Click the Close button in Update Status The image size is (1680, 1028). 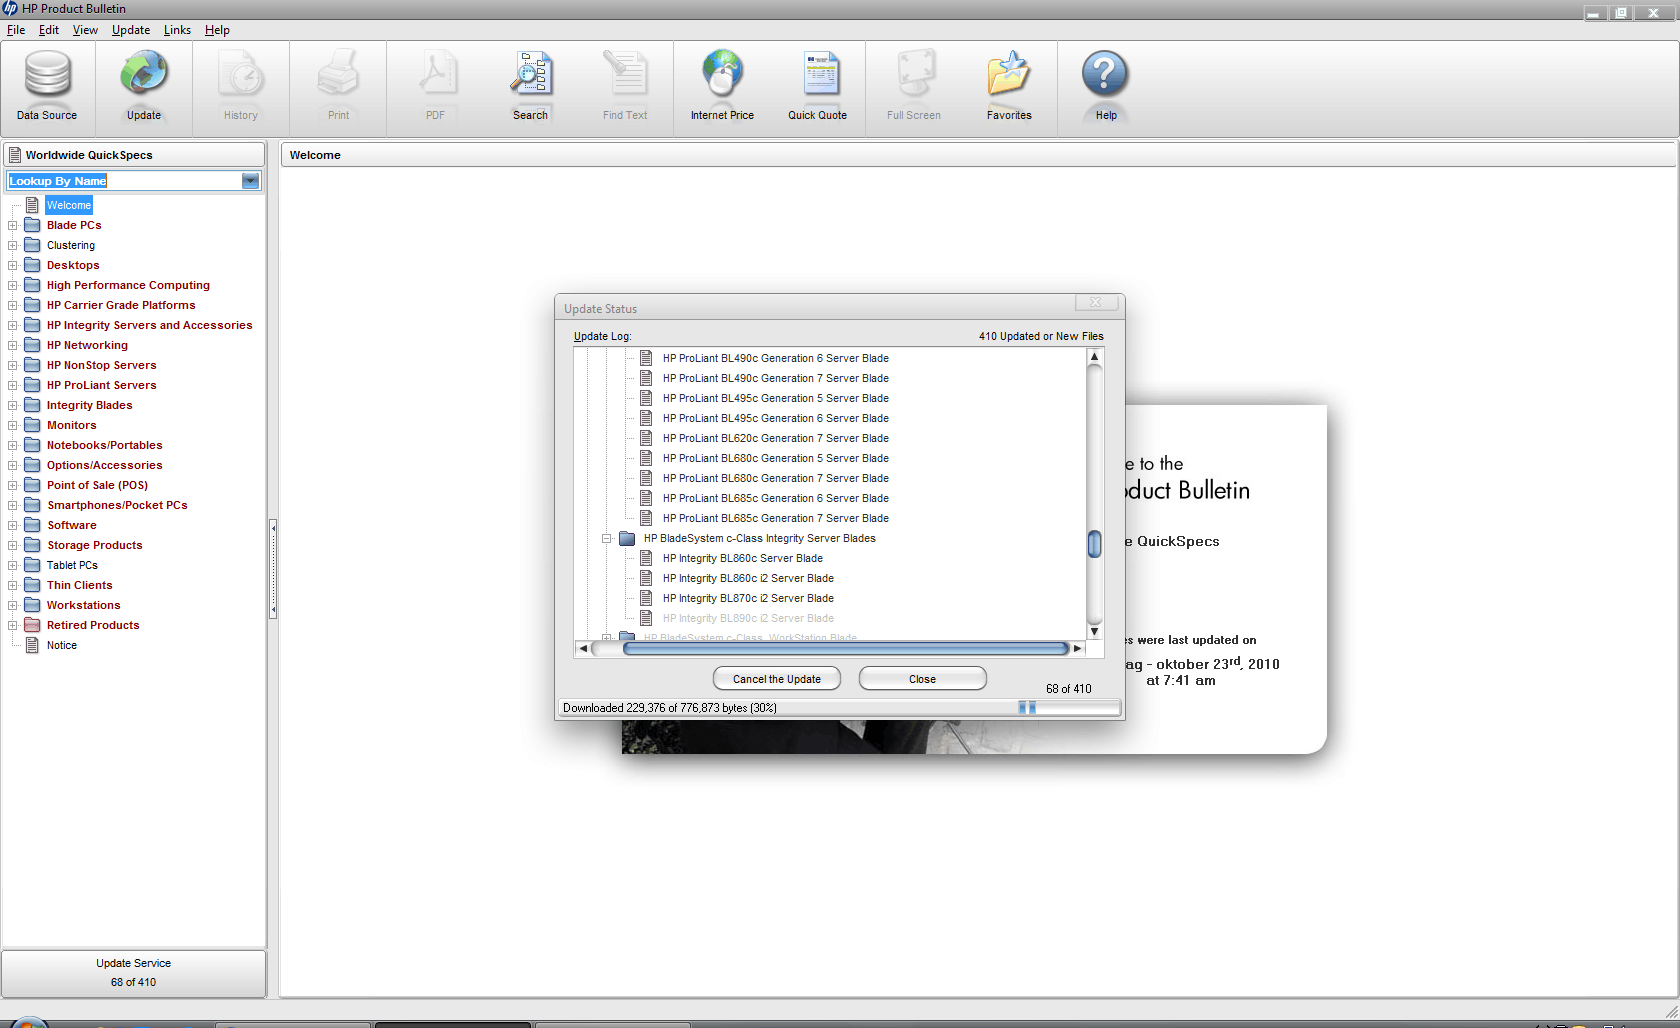pyautogui.click(x=923, y=679)
